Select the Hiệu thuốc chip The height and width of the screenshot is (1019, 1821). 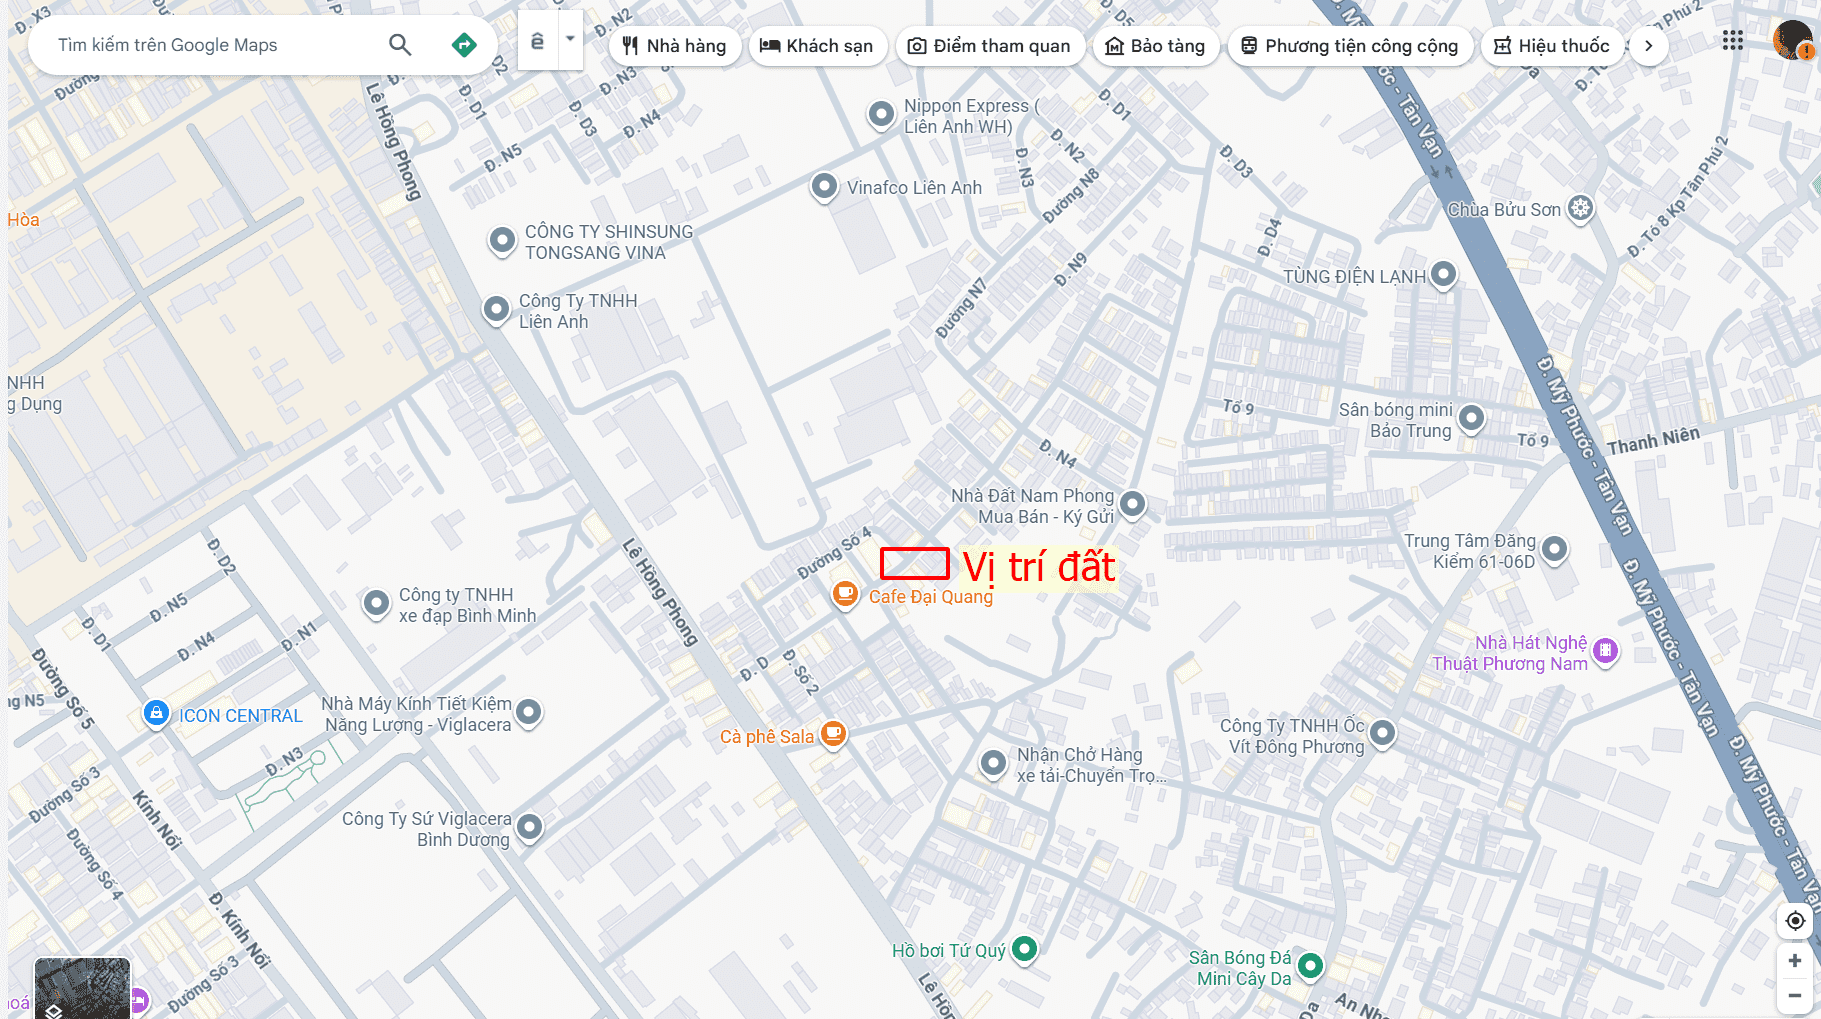[x=1552, y=46]
